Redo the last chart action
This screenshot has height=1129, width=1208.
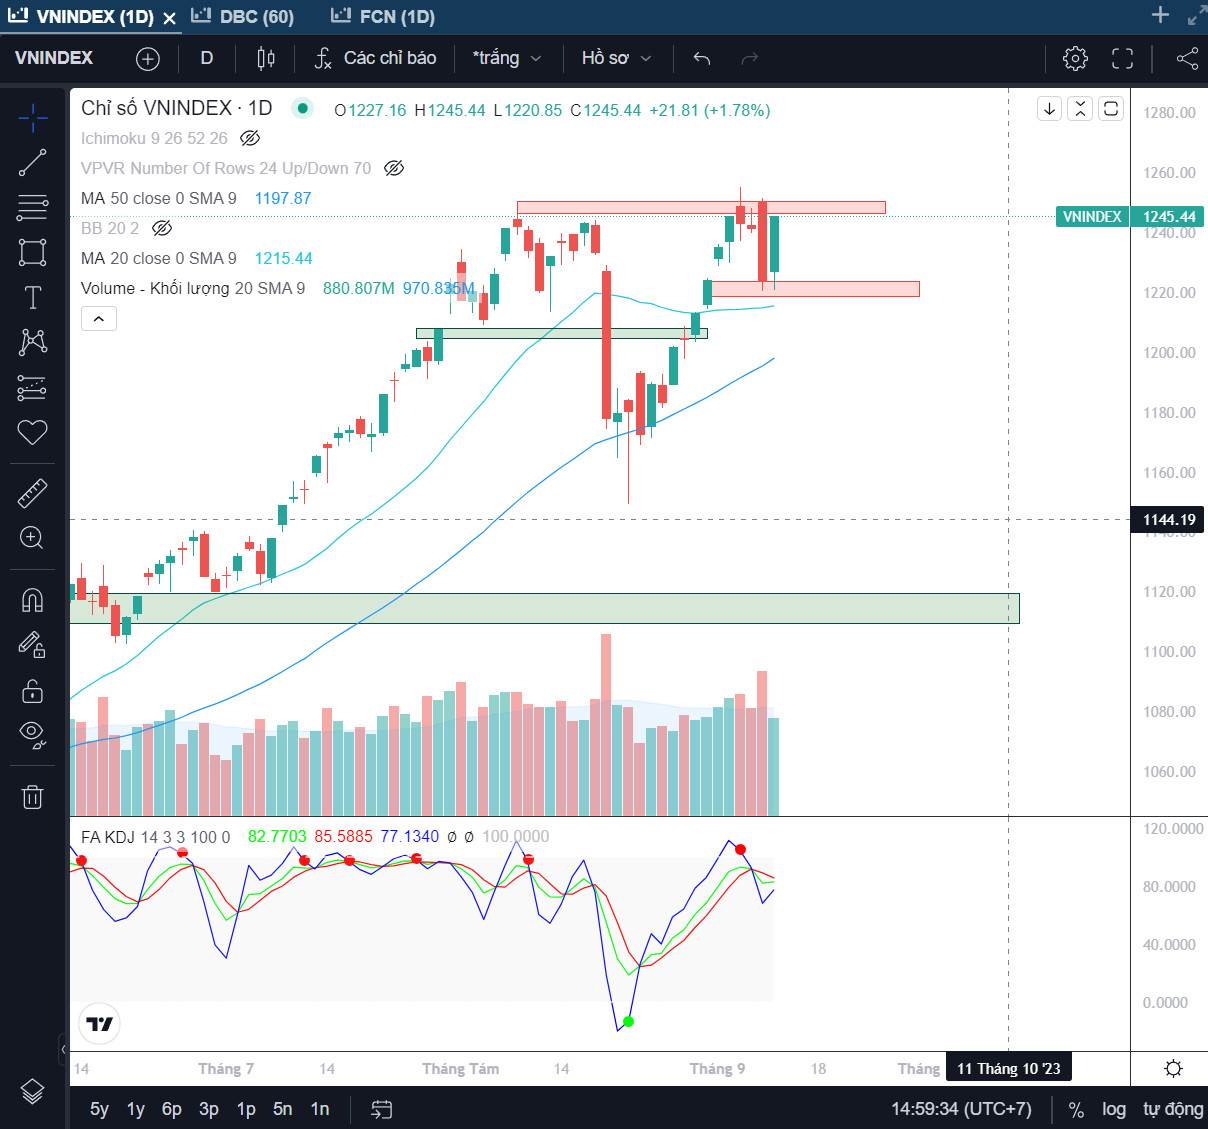tap(750, 59)
